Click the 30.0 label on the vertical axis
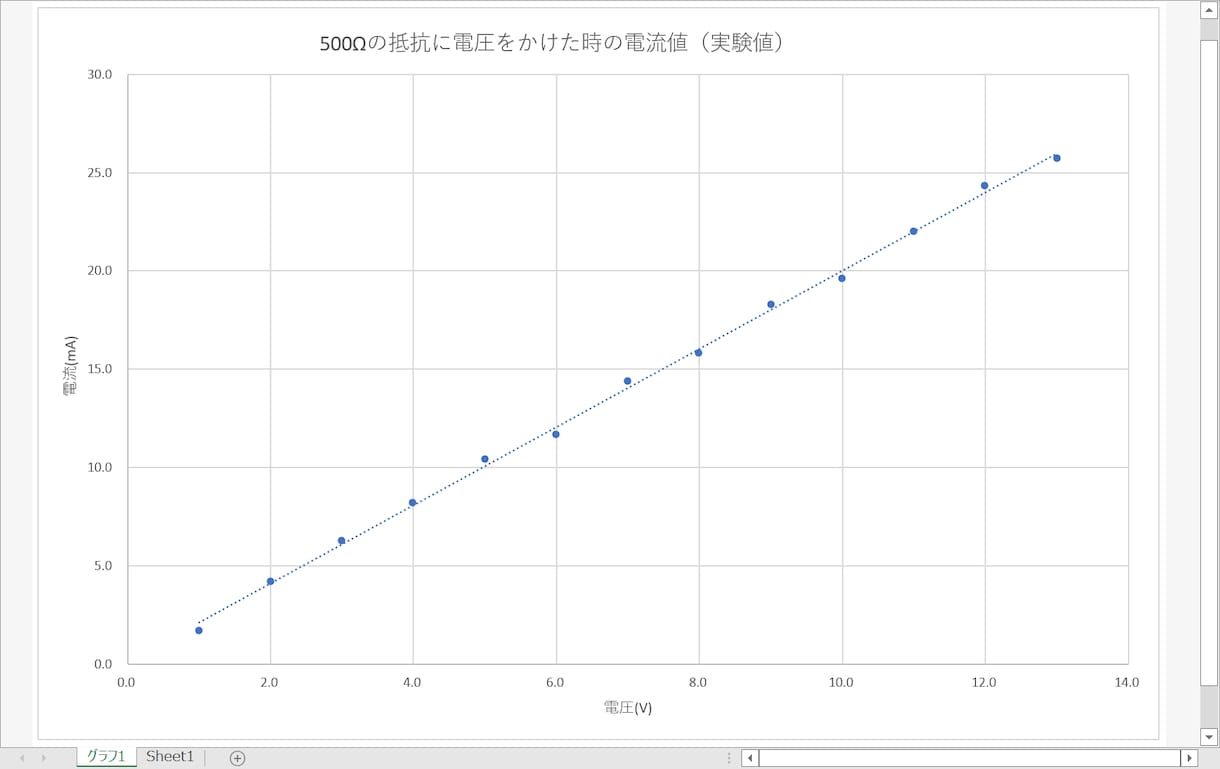Image resolution: width=1220 pixels, height=769 pixels. tap(99, 75)
